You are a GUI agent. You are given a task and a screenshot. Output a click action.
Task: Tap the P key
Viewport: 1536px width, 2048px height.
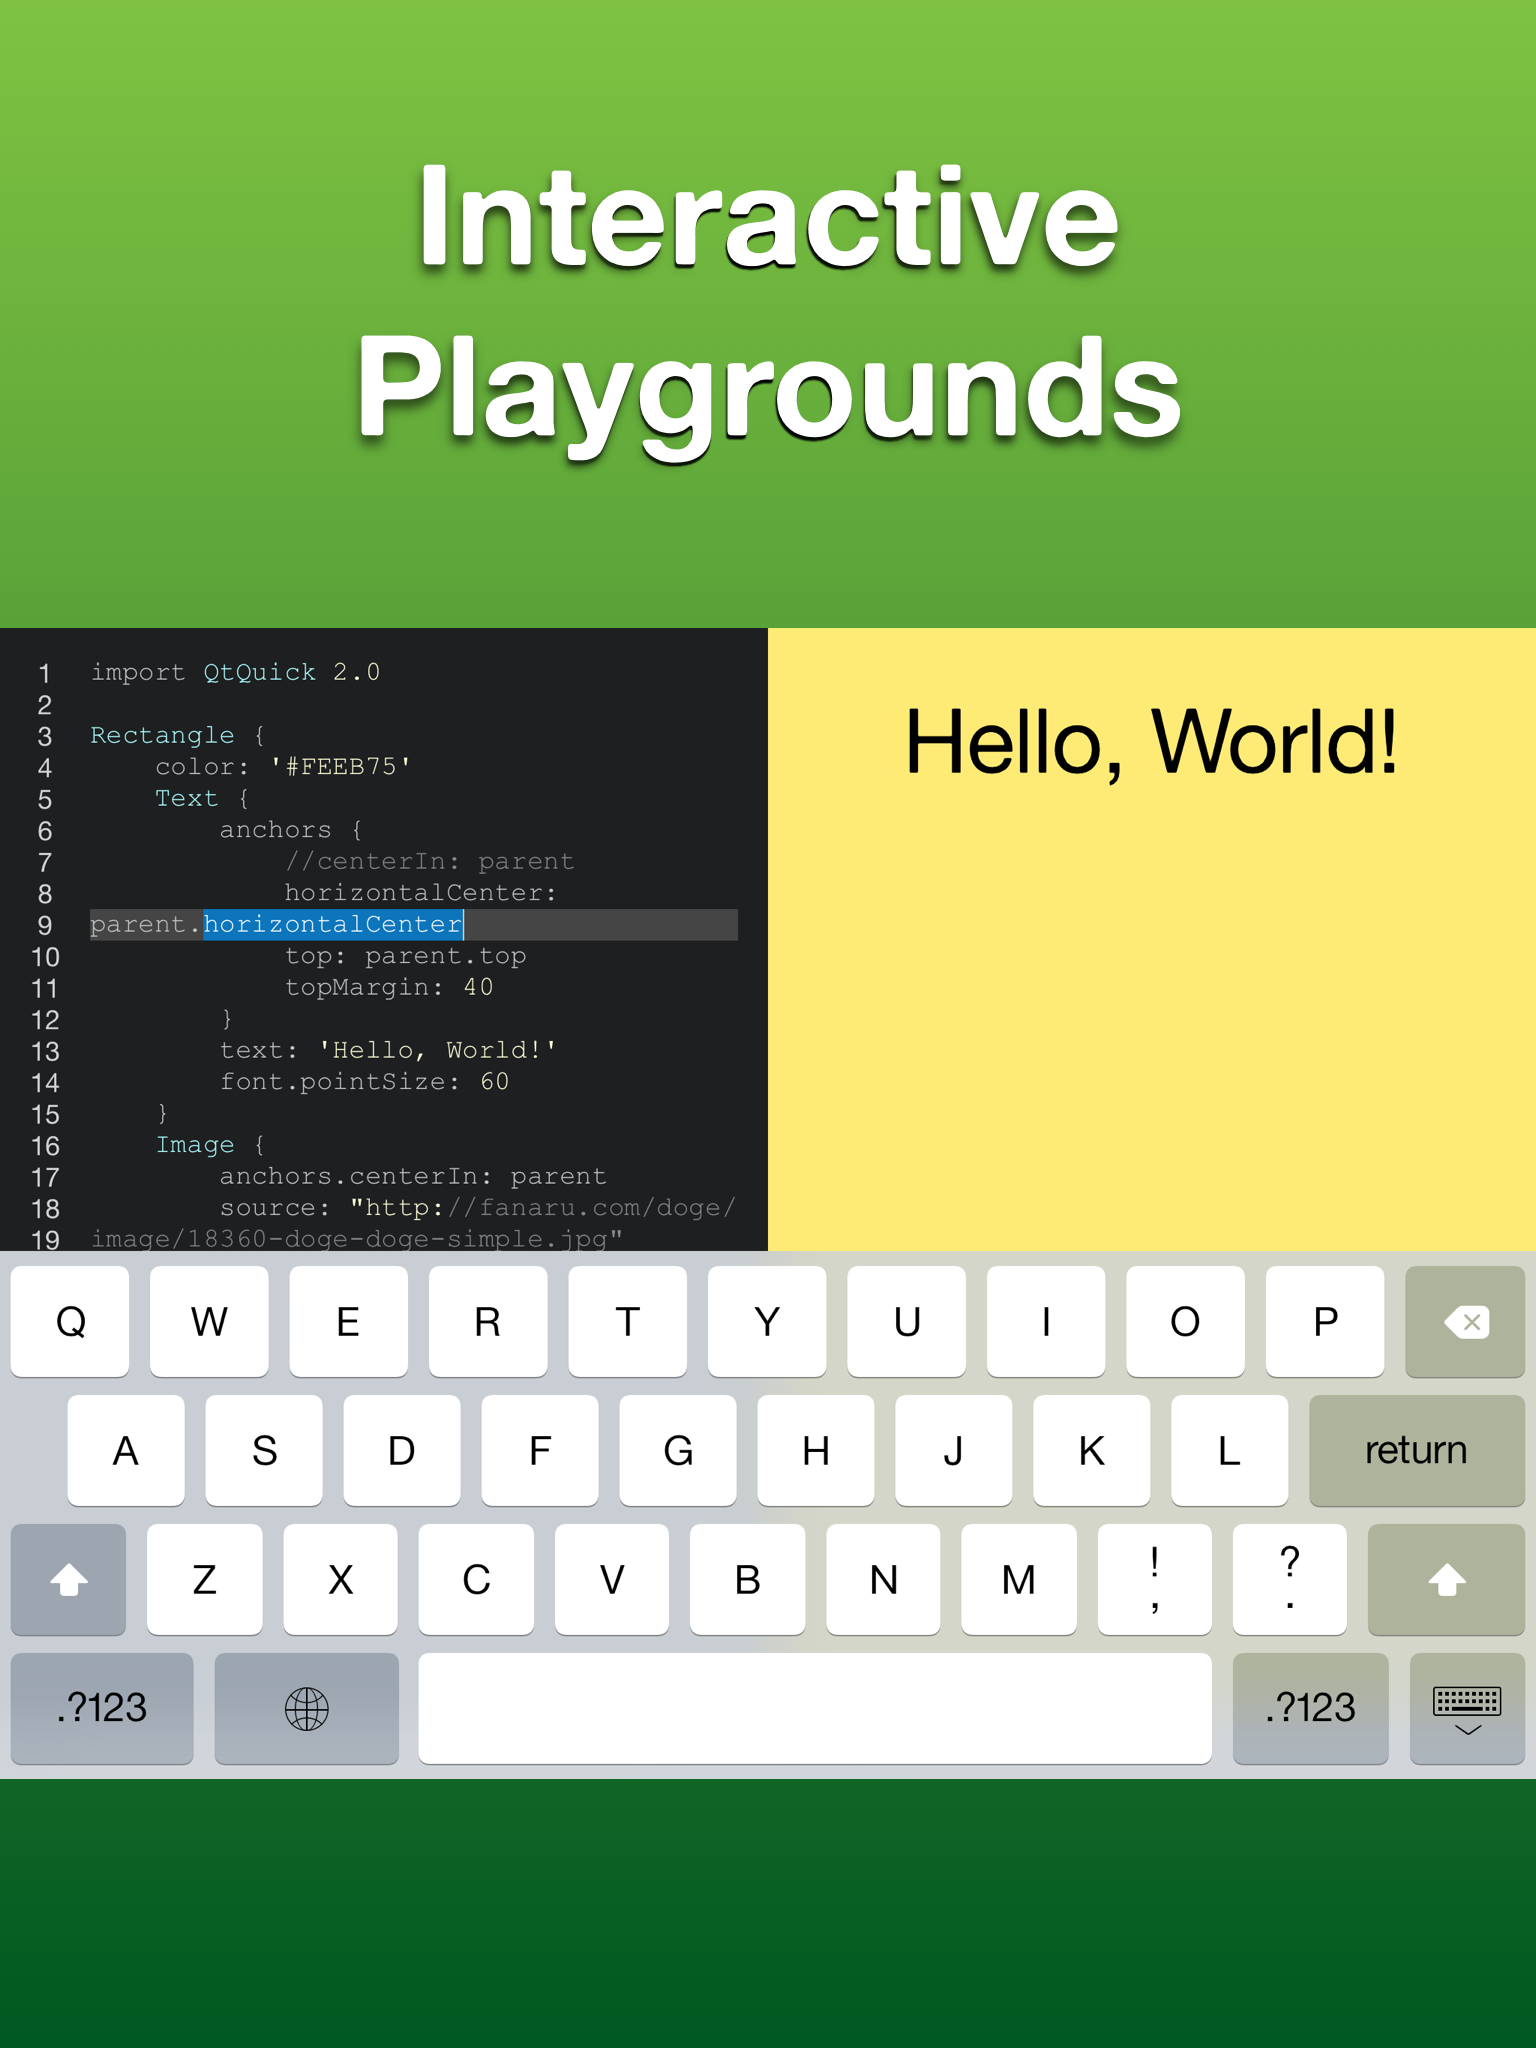click(1325, 1322)
